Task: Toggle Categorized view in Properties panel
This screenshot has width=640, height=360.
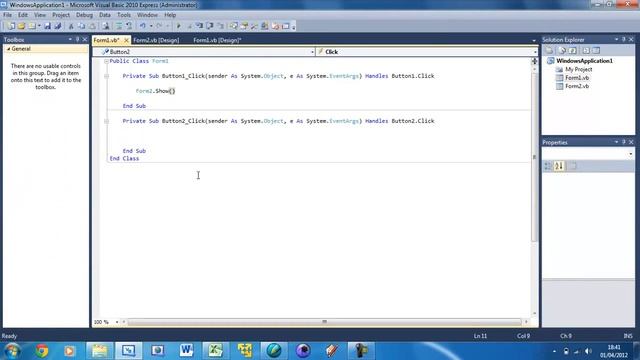Action: point(548,166)
